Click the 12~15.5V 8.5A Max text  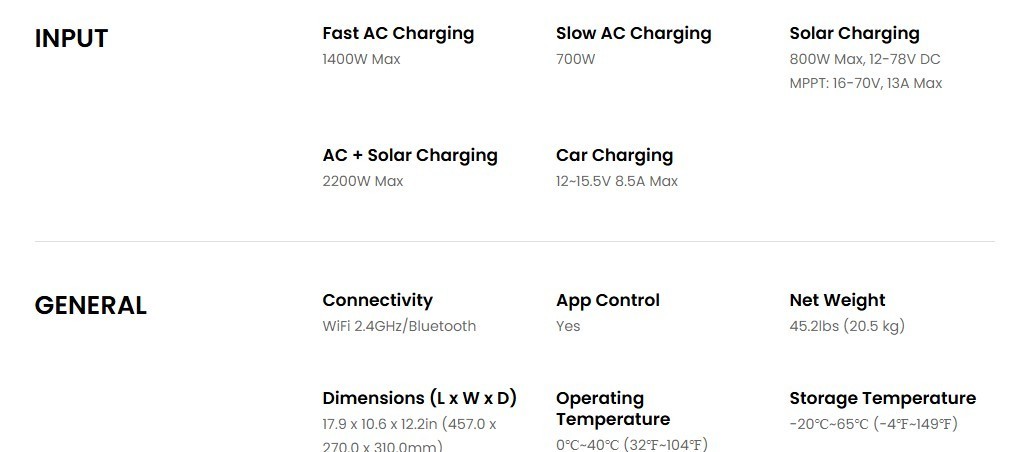617,182
